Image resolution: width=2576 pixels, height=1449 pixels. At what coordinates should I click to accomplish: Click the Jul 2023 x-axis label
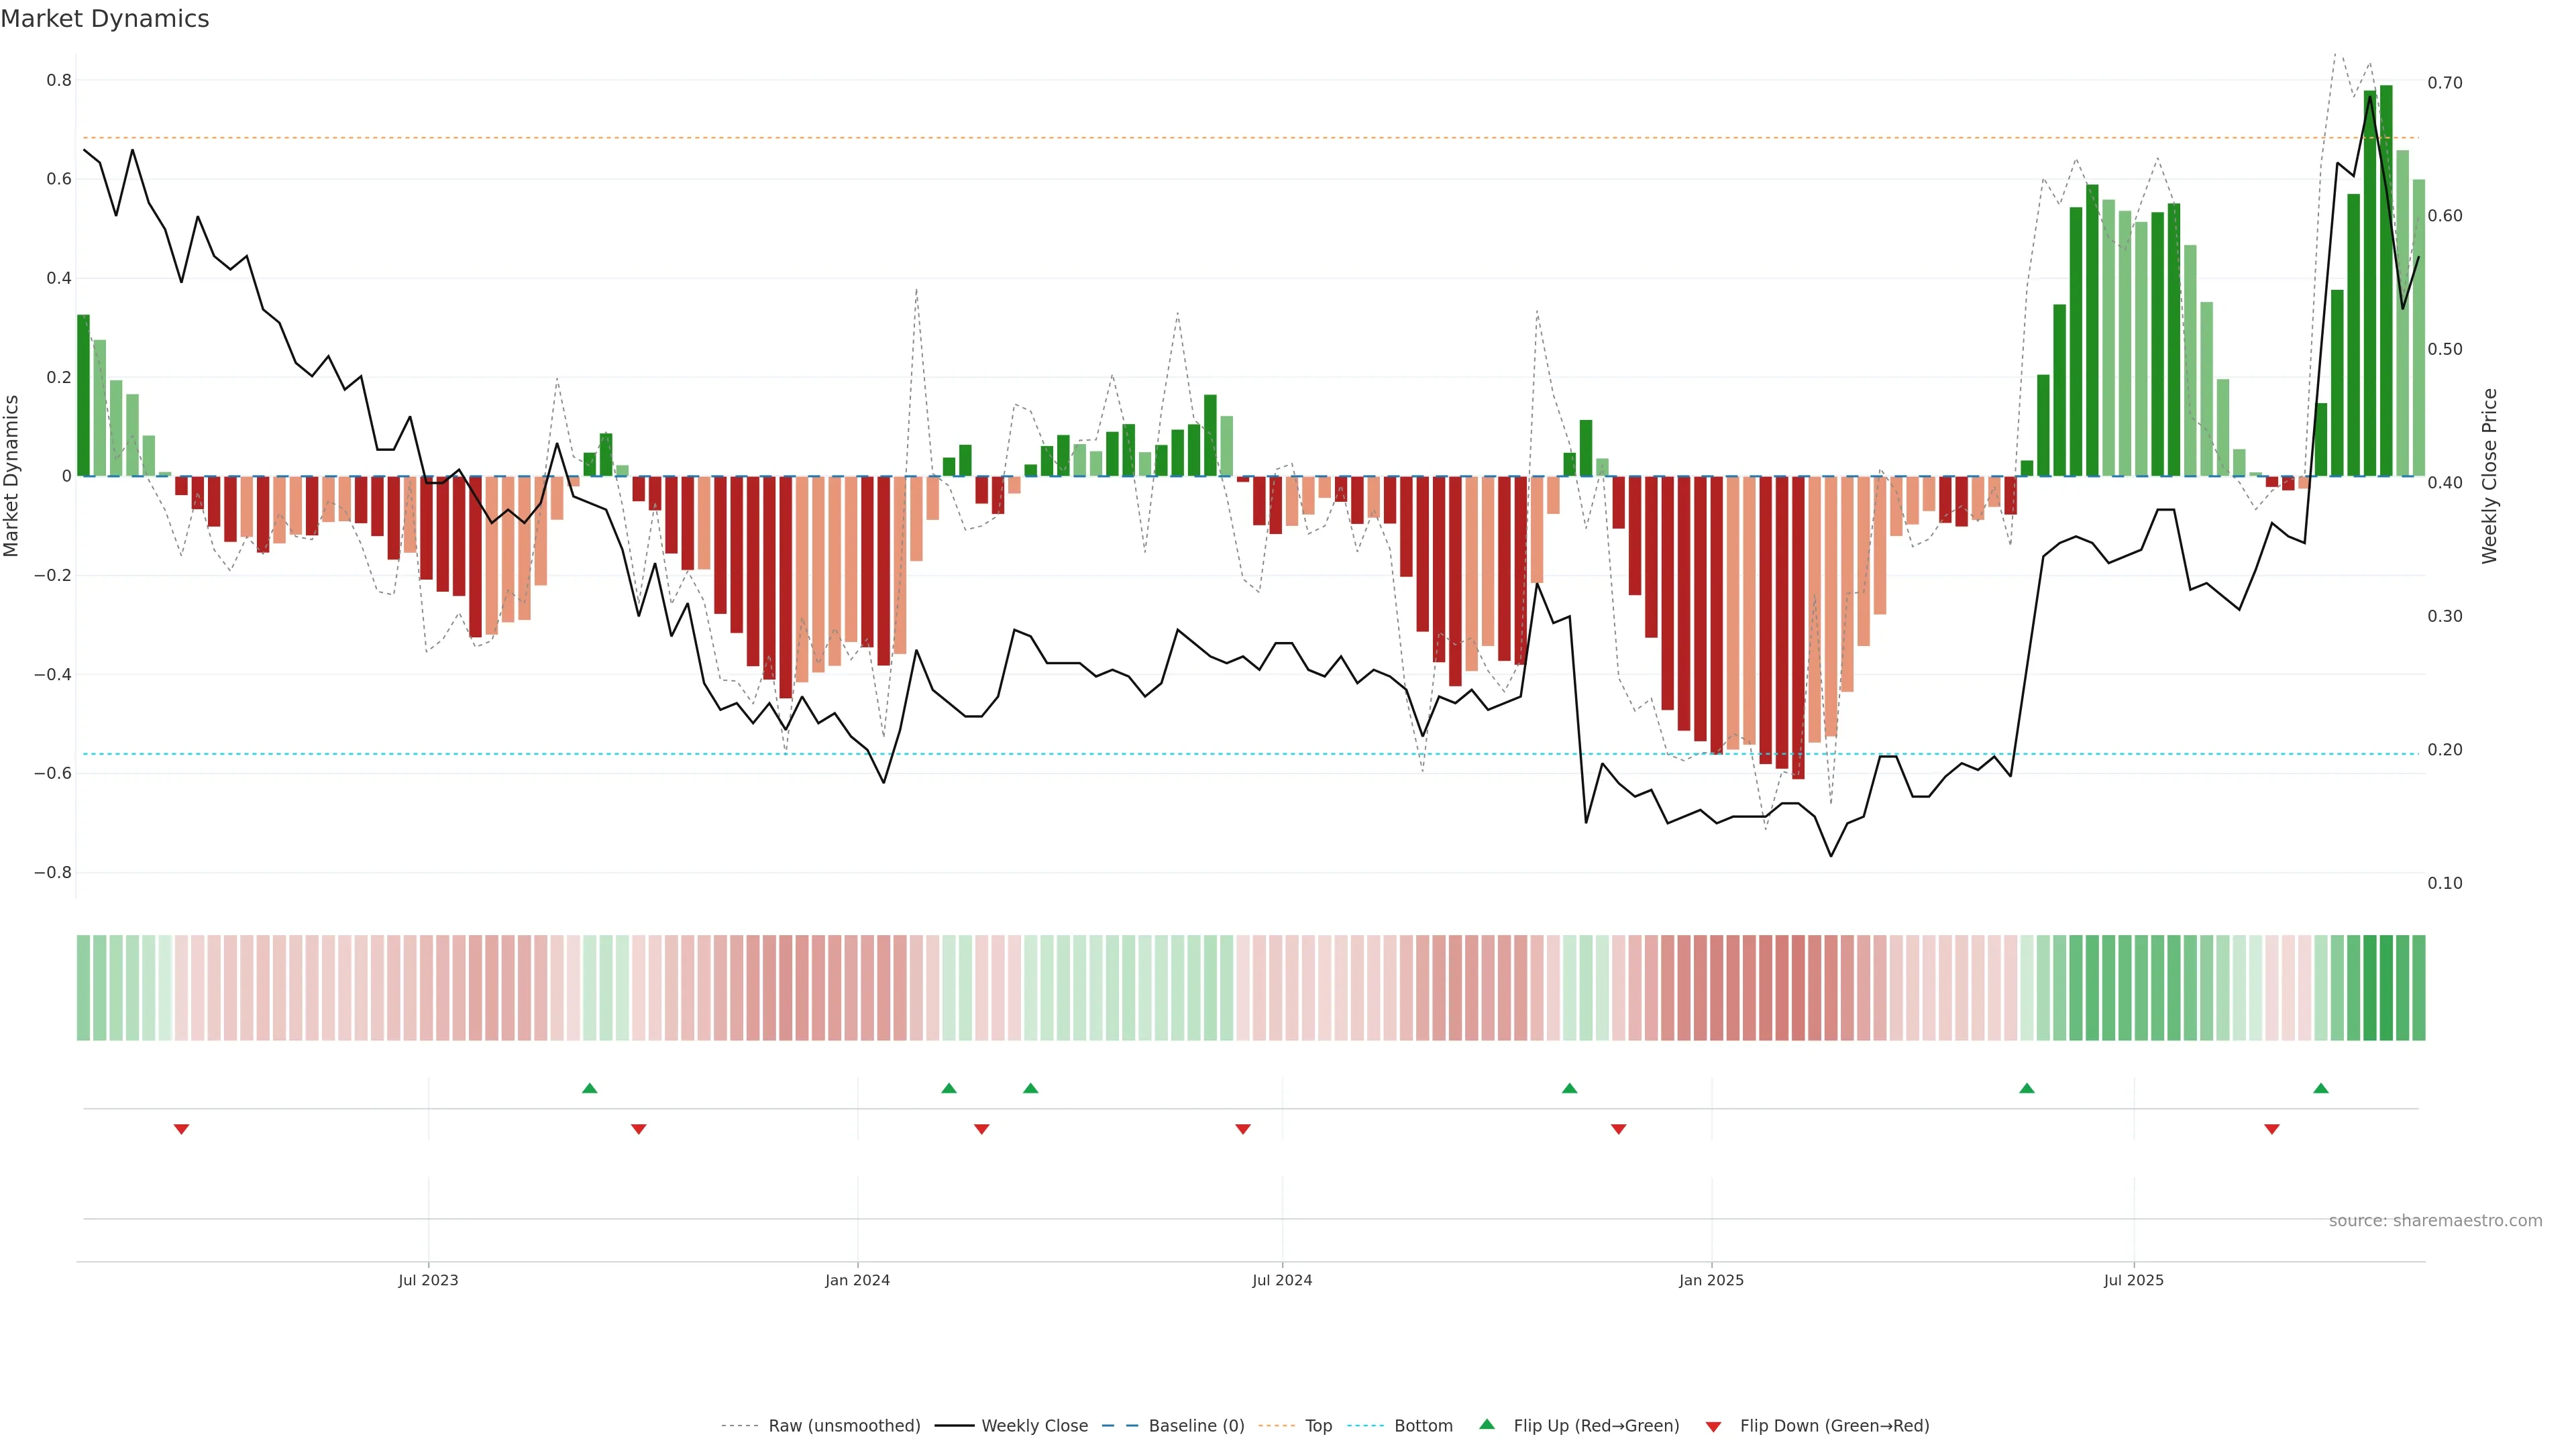tap(428, 1280)
